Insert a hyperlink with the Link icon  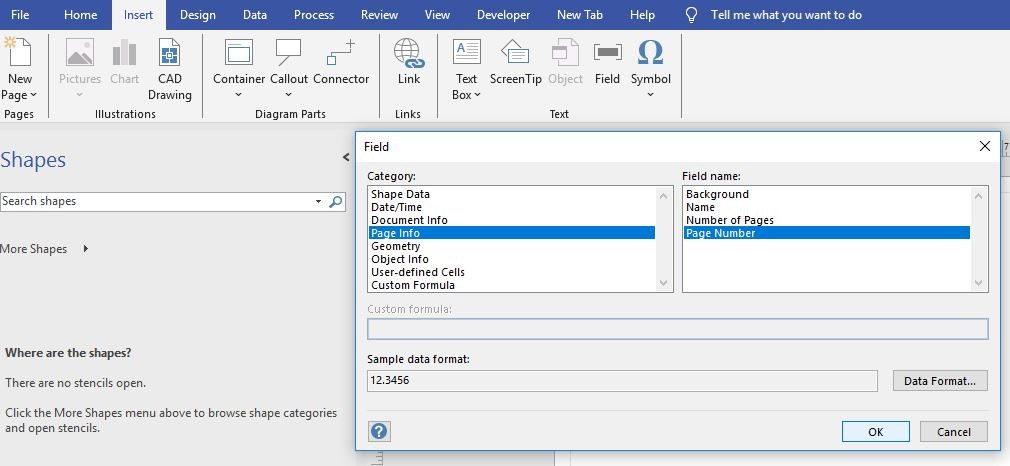[408, 52]
